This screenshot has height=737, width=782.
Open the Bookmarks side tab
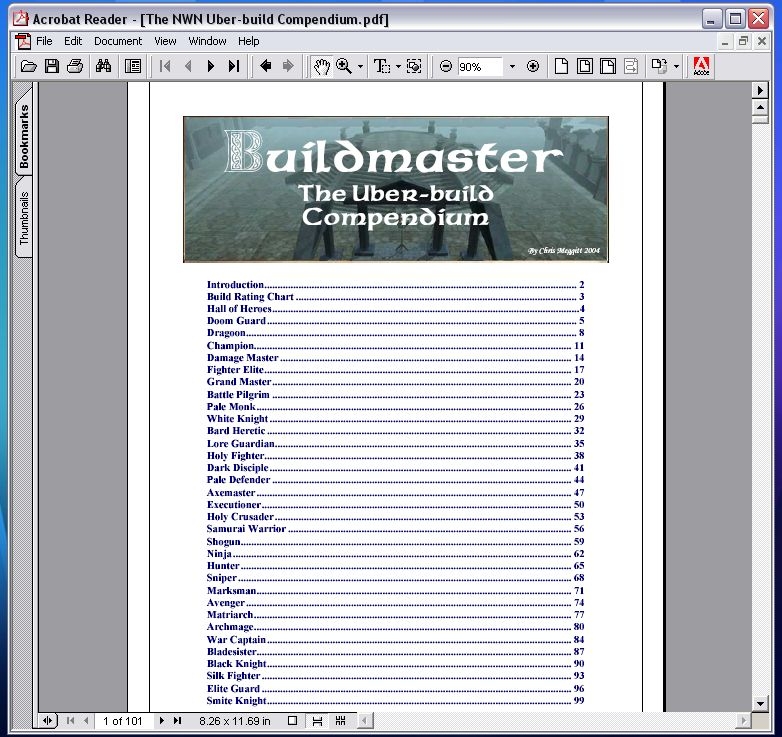coord(24,136)
